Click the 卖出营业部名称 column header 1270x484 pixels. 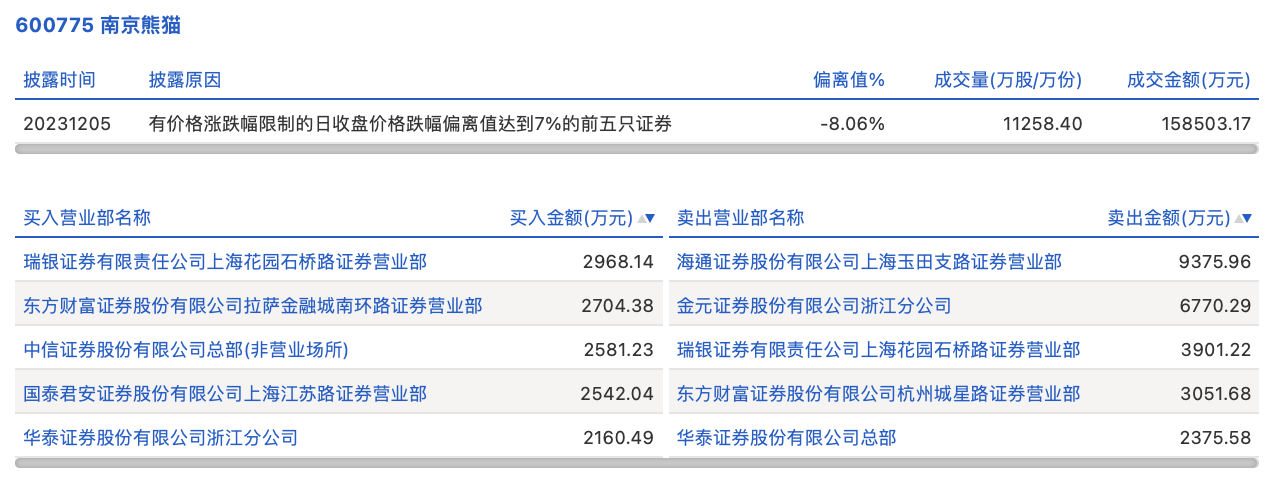click(x=740, y=218)
